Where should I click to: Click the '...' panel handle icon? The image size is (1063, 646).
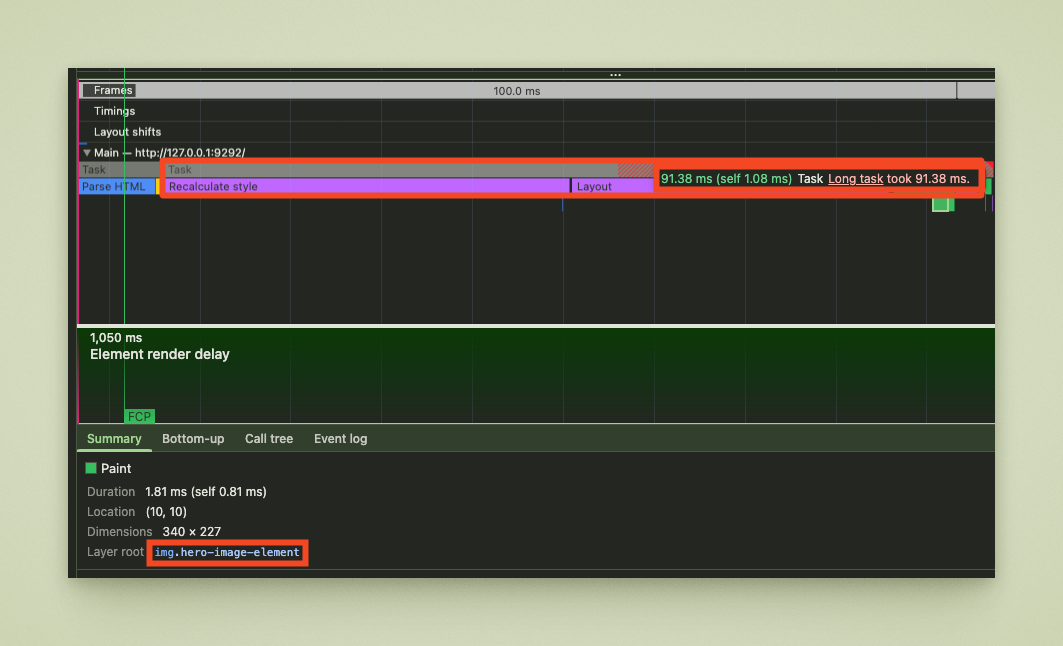[x=615, y=74]
